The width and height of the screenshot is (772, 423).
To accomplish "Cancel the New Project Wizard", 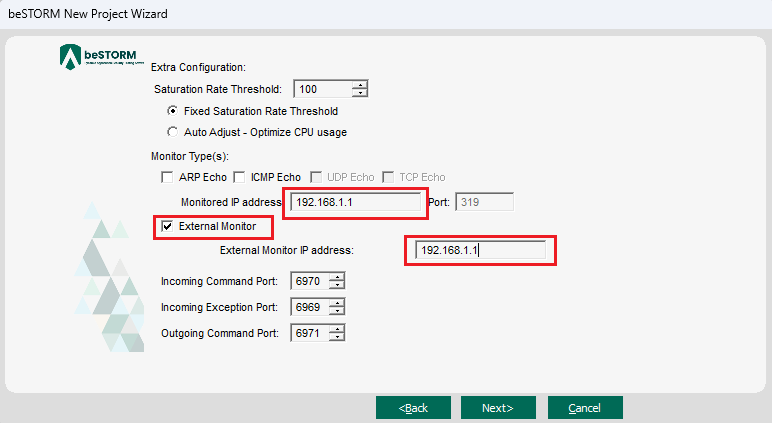I will 585,408.
